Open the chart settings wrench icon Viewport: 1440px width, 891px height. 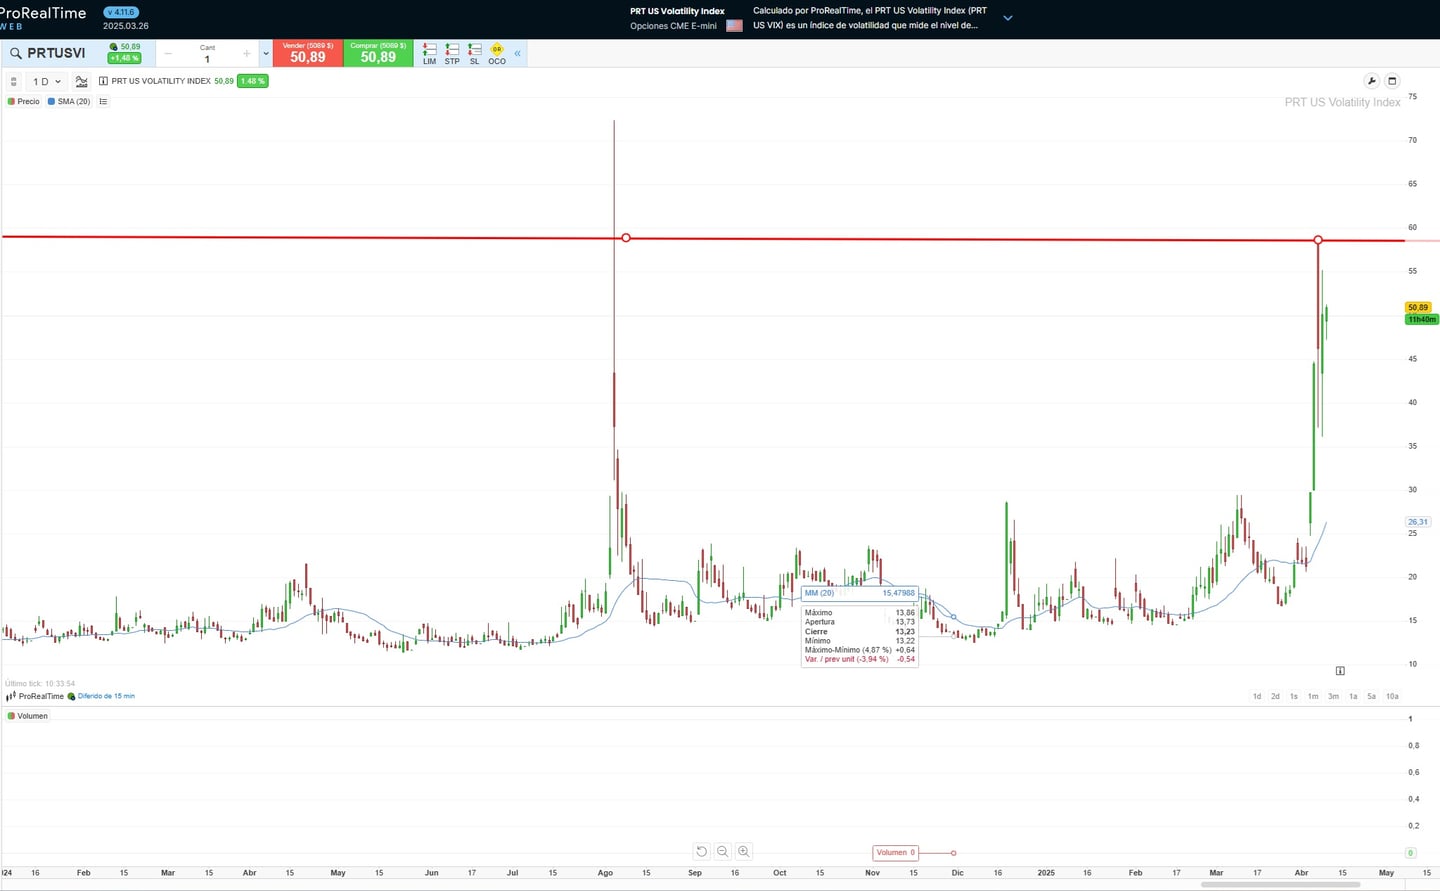click(1371, 81)
